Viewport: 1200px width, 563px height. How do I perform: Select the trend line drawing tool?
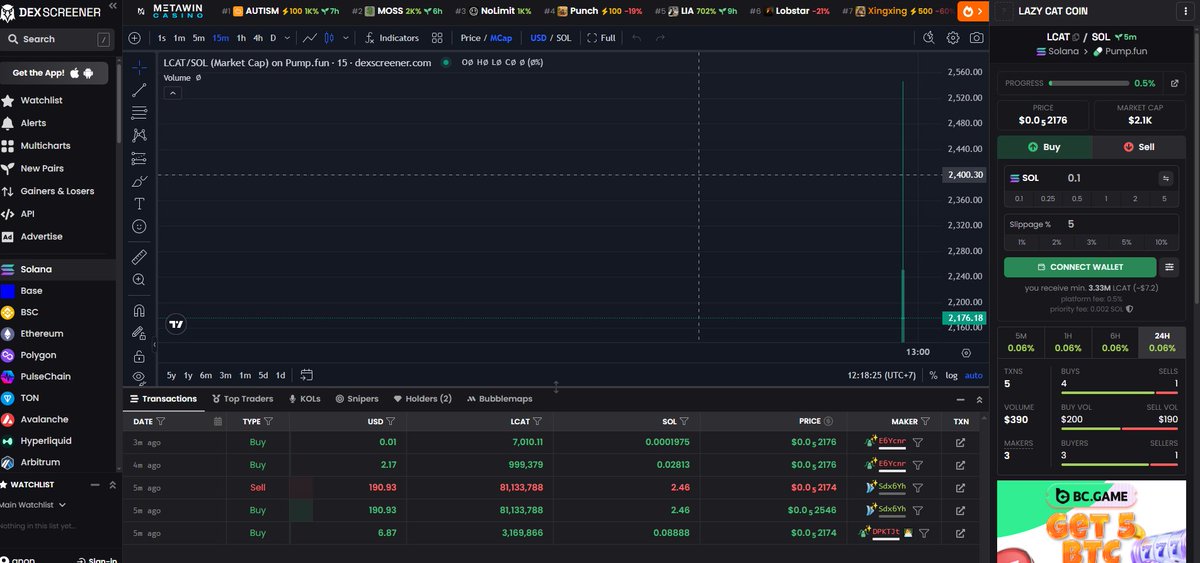139,89
